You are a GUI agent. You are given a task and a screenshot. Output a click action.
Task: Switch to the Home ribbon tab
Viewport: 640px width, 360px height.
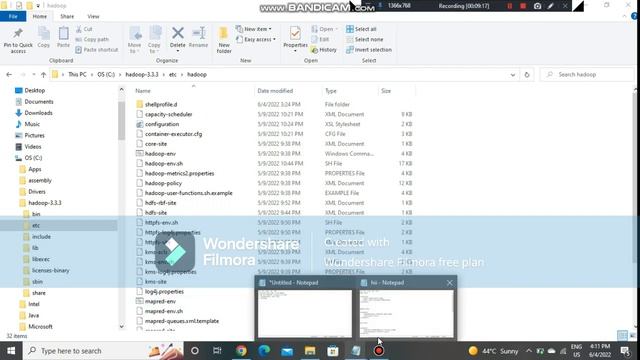[x=40, y=16]
